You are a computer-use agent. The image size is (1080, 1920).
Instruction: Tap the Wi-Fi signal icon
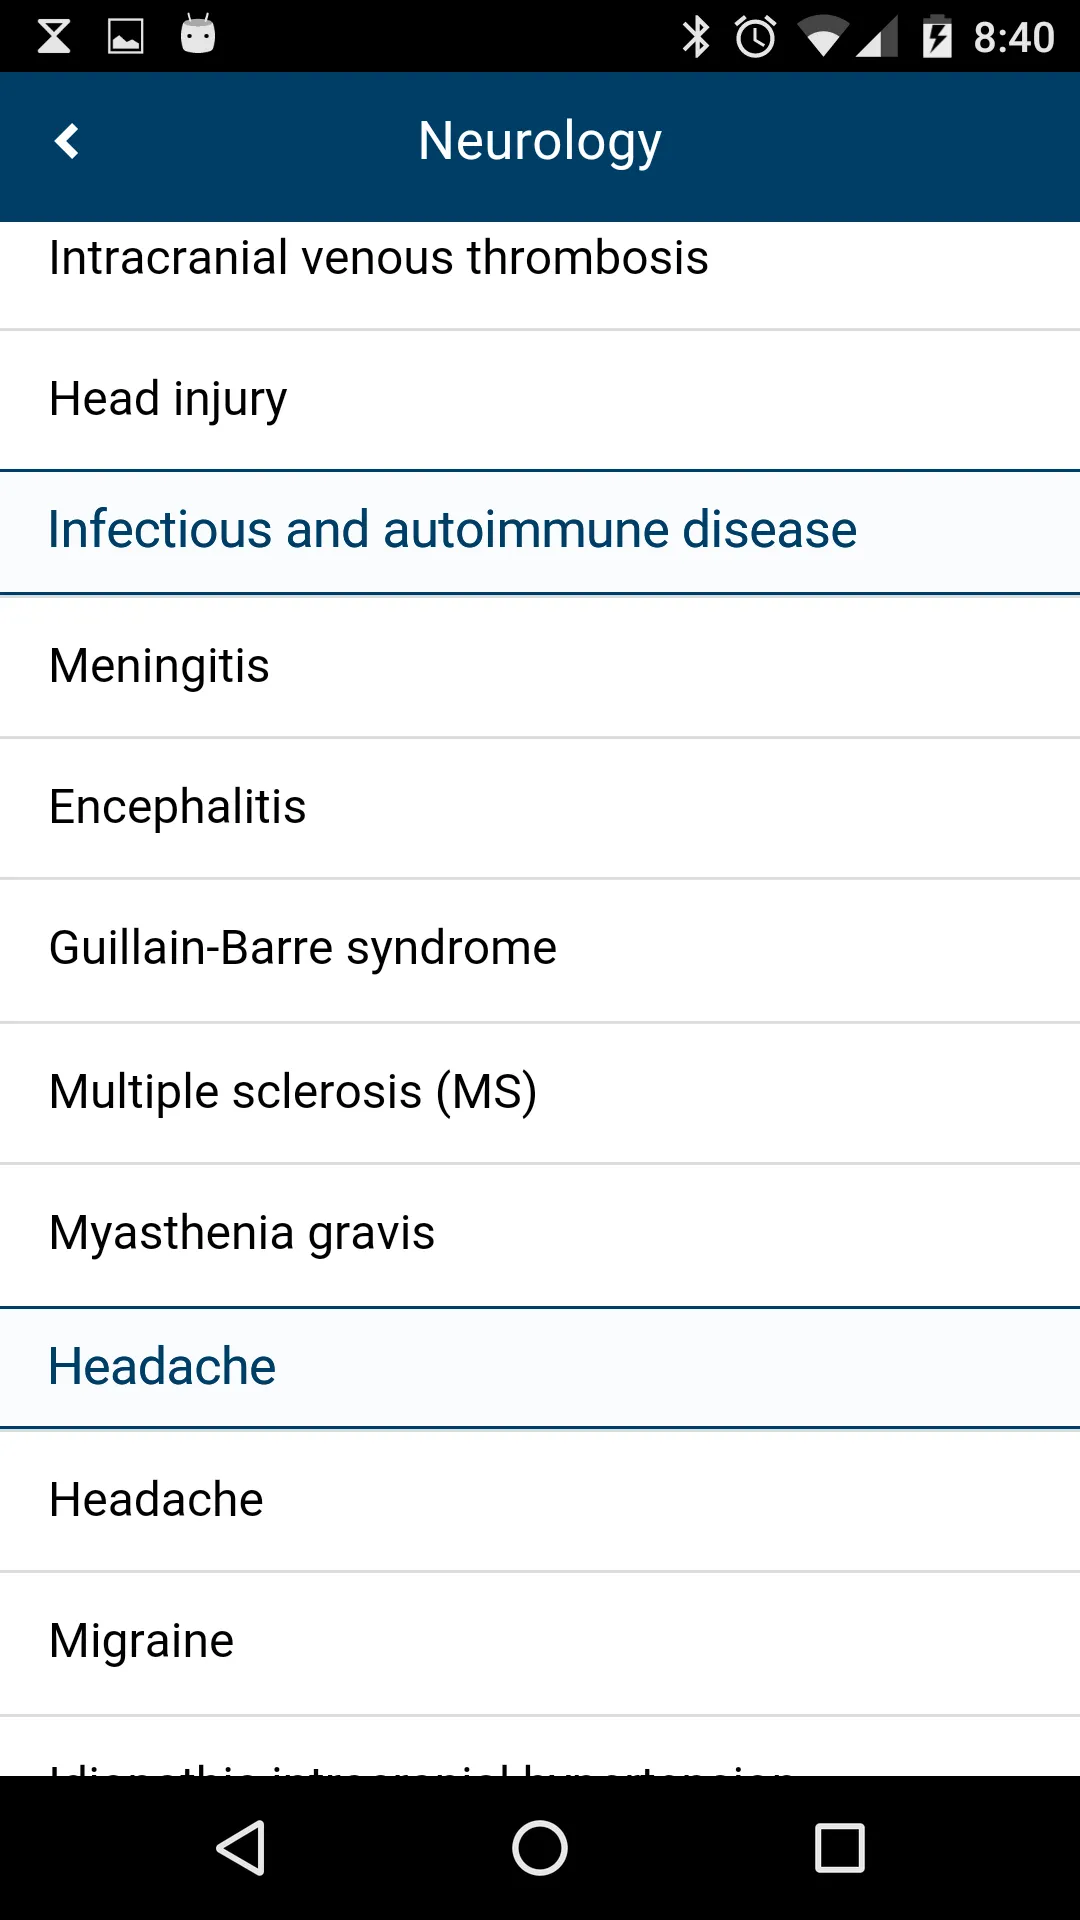click(x=822, y=37)
